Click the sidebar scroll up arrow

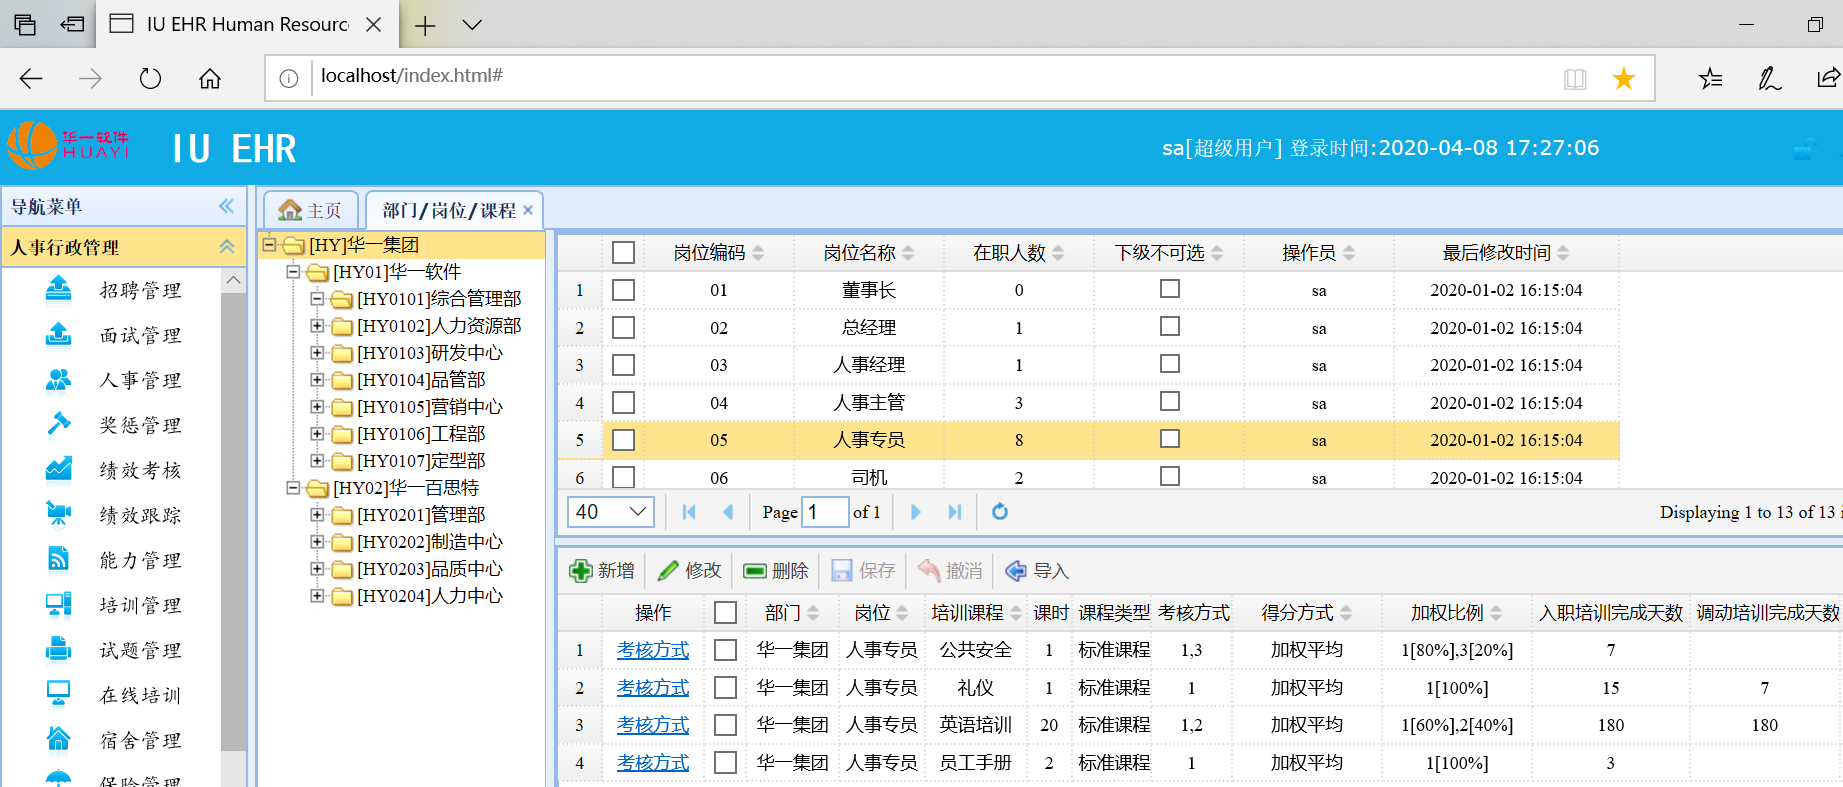(233, 280)
